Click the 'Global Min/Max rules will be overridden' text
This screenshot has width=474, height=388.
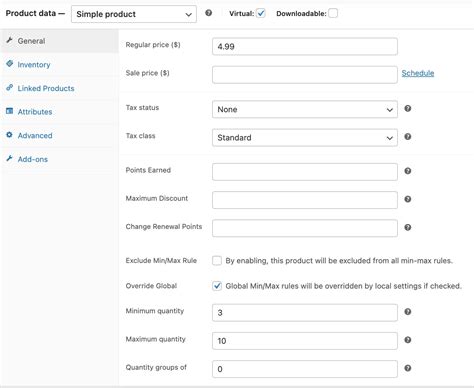click(x=344, y=286)
